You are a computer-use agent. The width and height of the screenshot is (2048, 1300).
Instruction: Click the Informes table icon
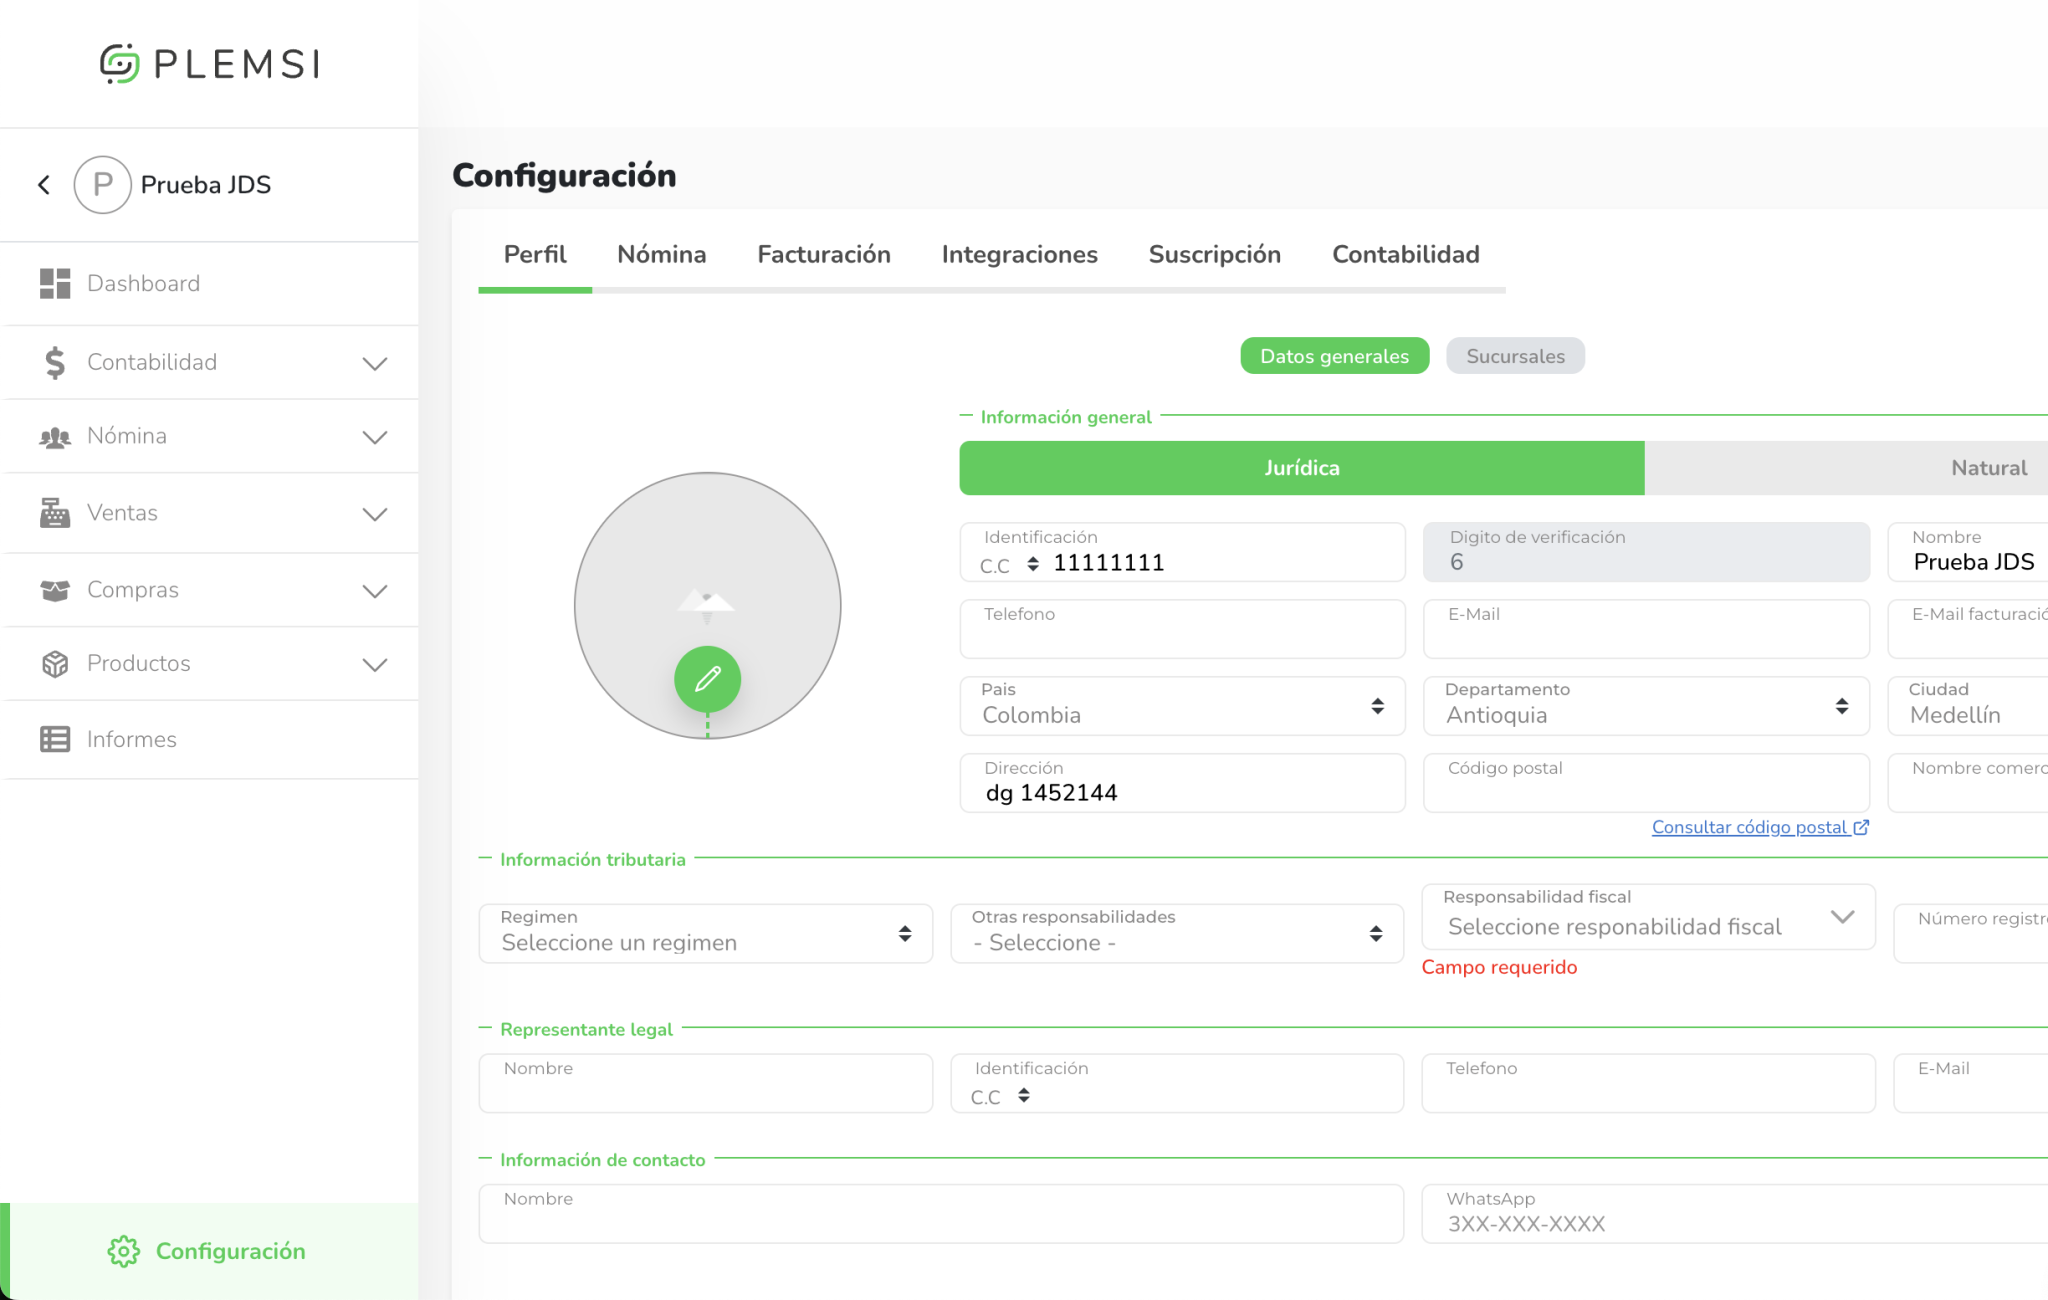[x=55, y=740]
